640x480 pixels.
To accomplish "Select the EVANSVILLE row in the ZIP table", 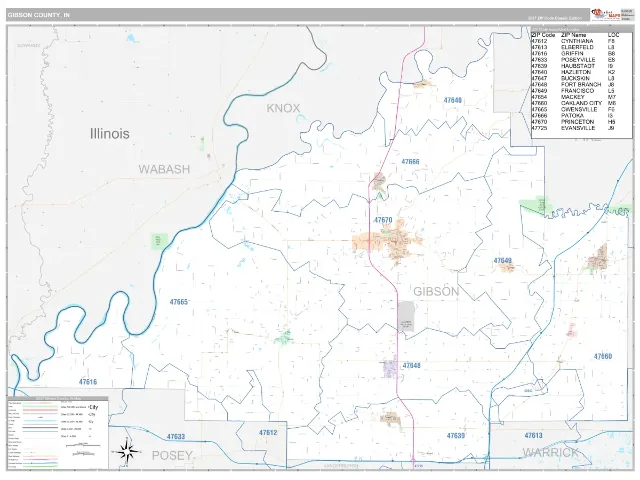I will (x=573, y=128).
